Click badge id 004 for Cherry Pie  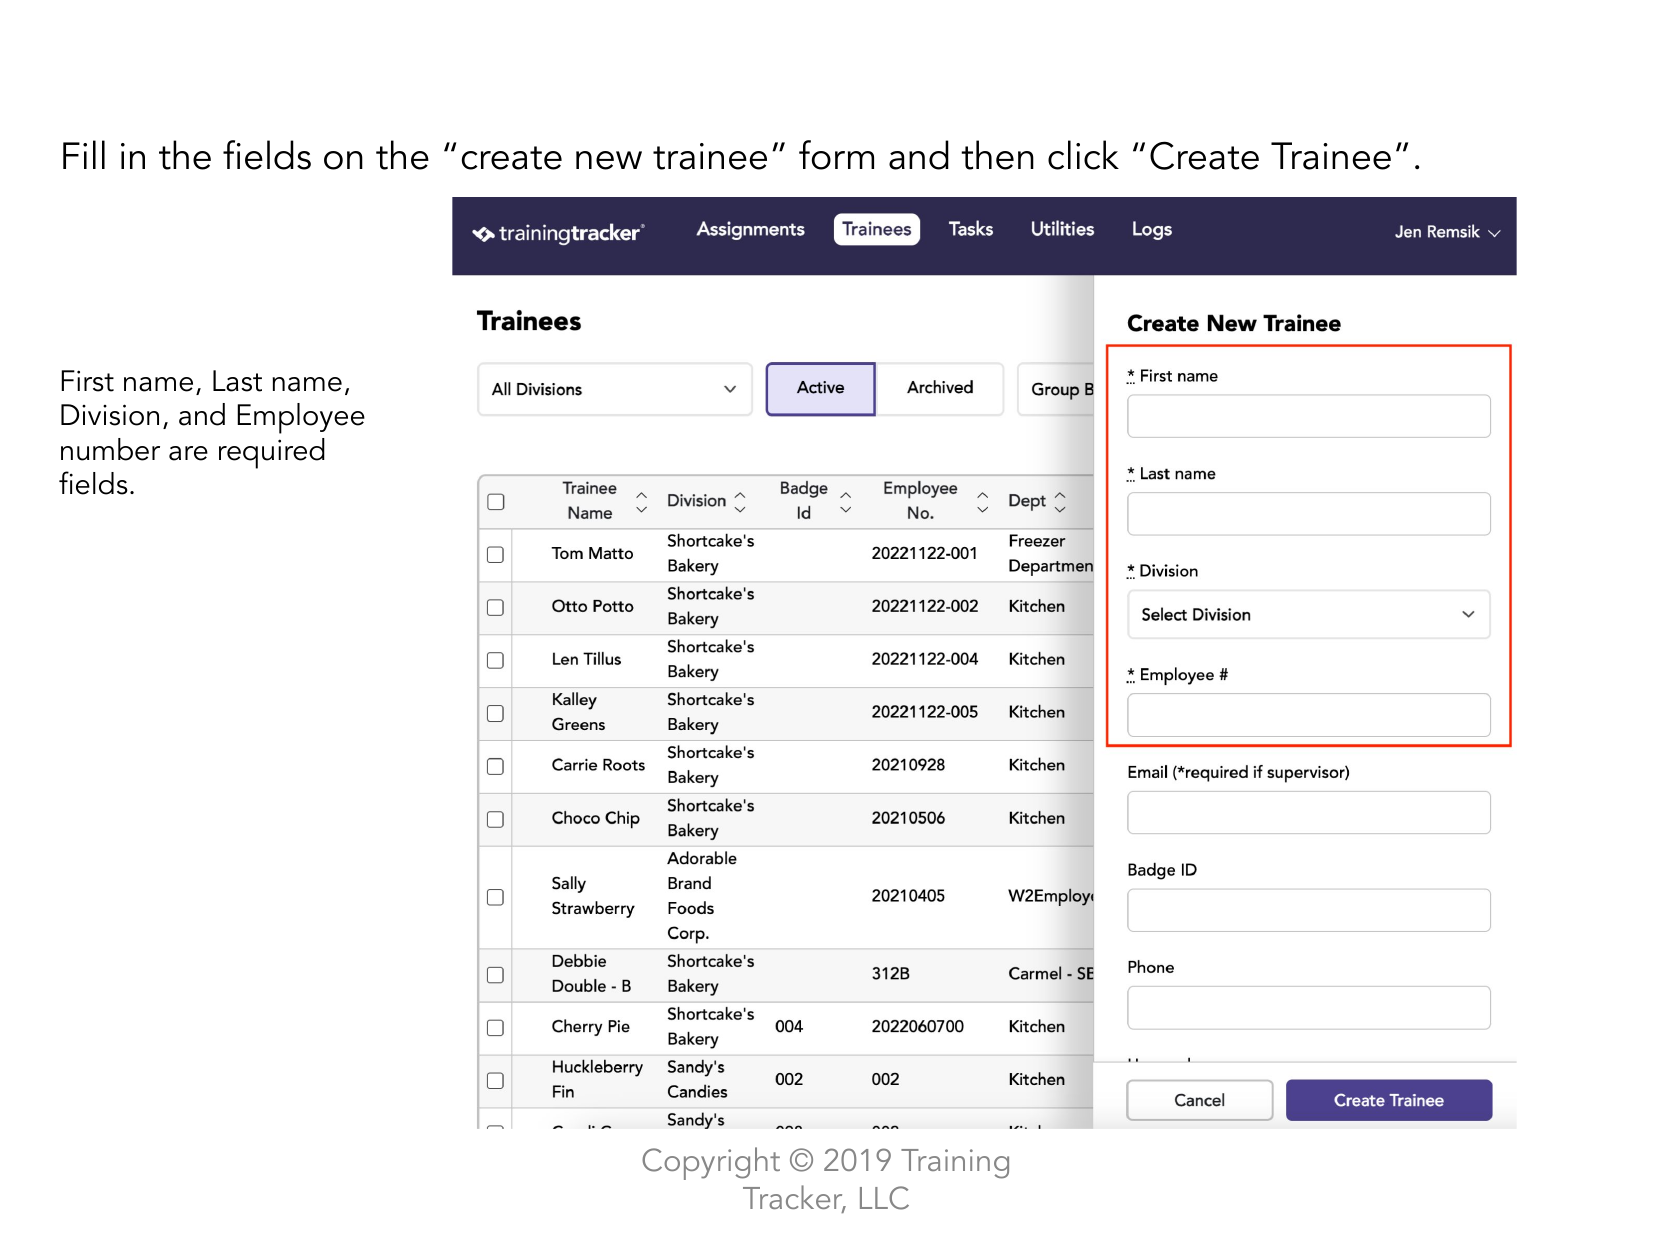pyautogui.click(x=789, y=1027)
